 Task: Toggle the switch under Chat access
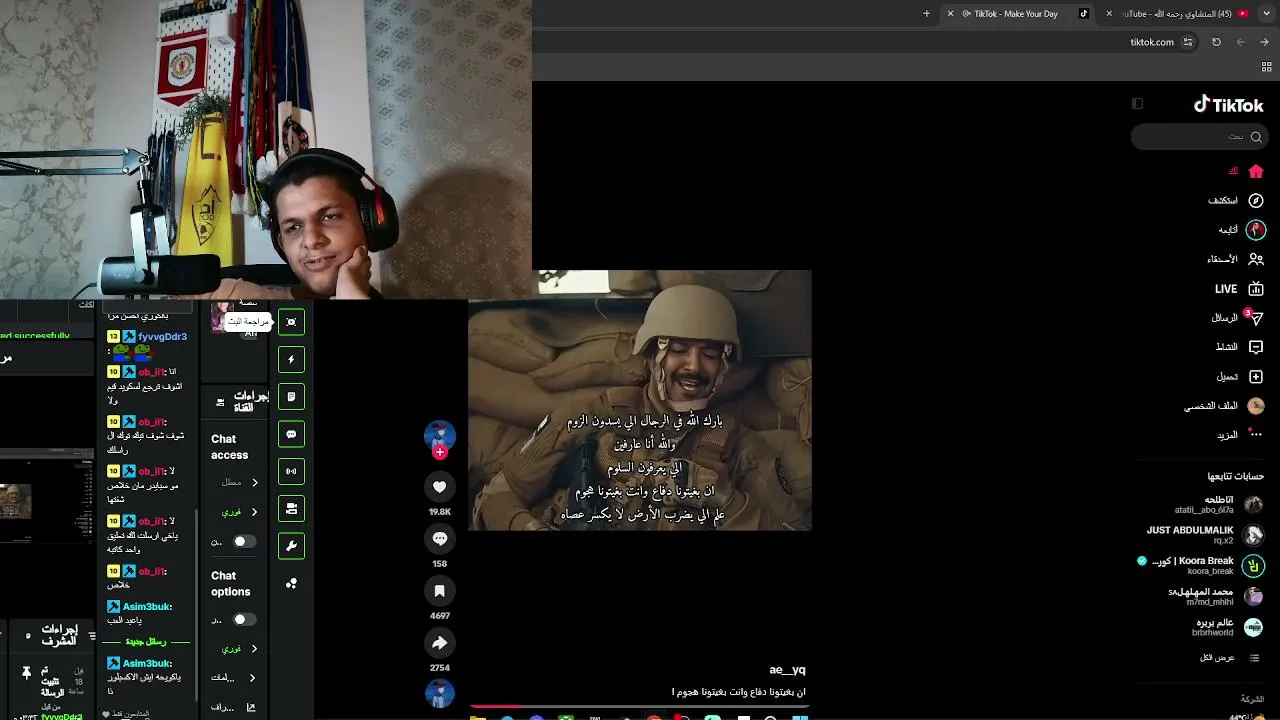click(244, 542)
